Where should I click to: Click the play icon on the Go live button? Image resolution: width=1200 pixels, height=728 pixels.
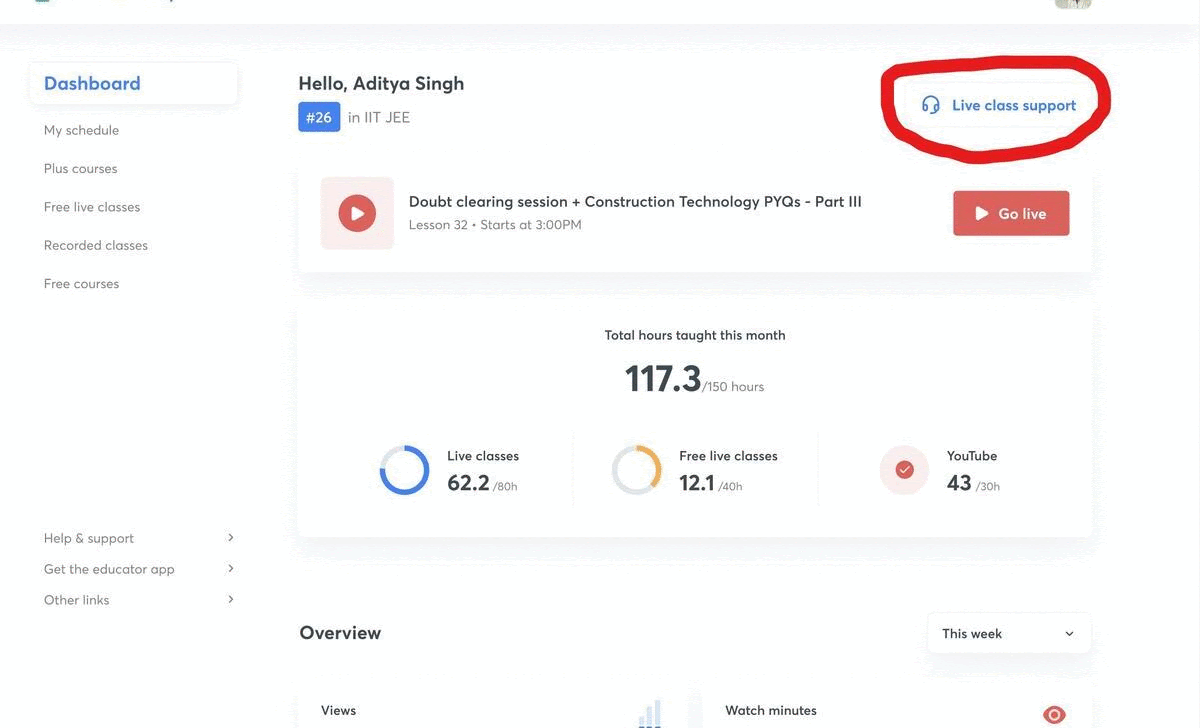(x=982, y=213)
